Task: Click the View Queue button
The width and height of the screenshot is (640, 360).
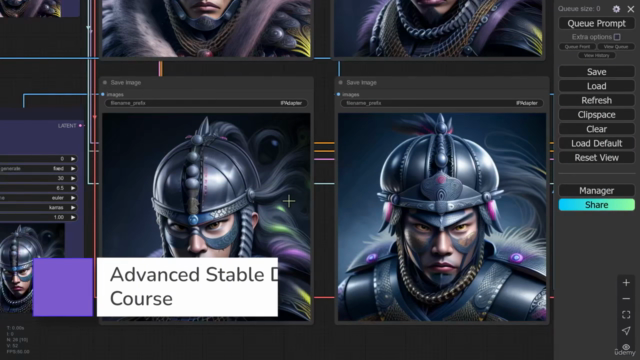Action: click(x=616, y=47)
